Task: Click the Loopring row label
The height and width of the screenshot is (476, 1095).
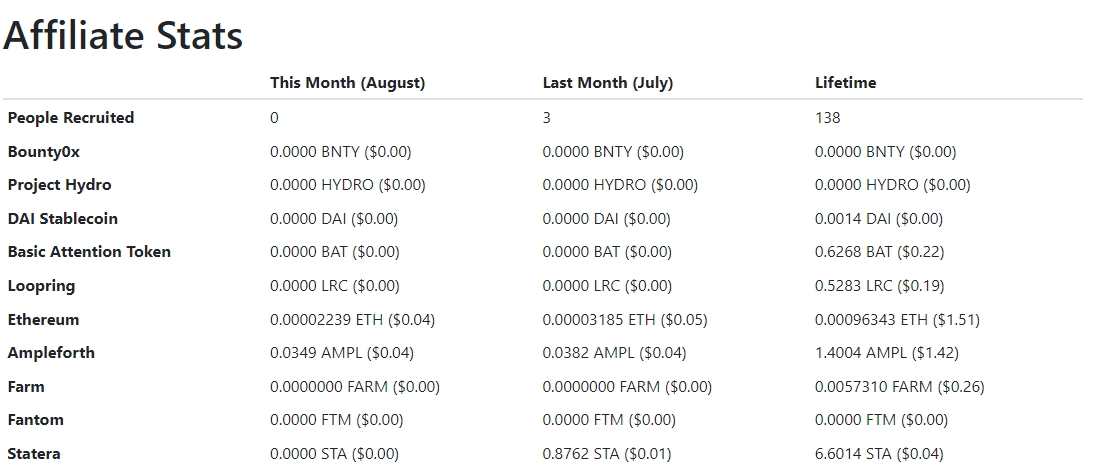Action: tap(41, 285)
